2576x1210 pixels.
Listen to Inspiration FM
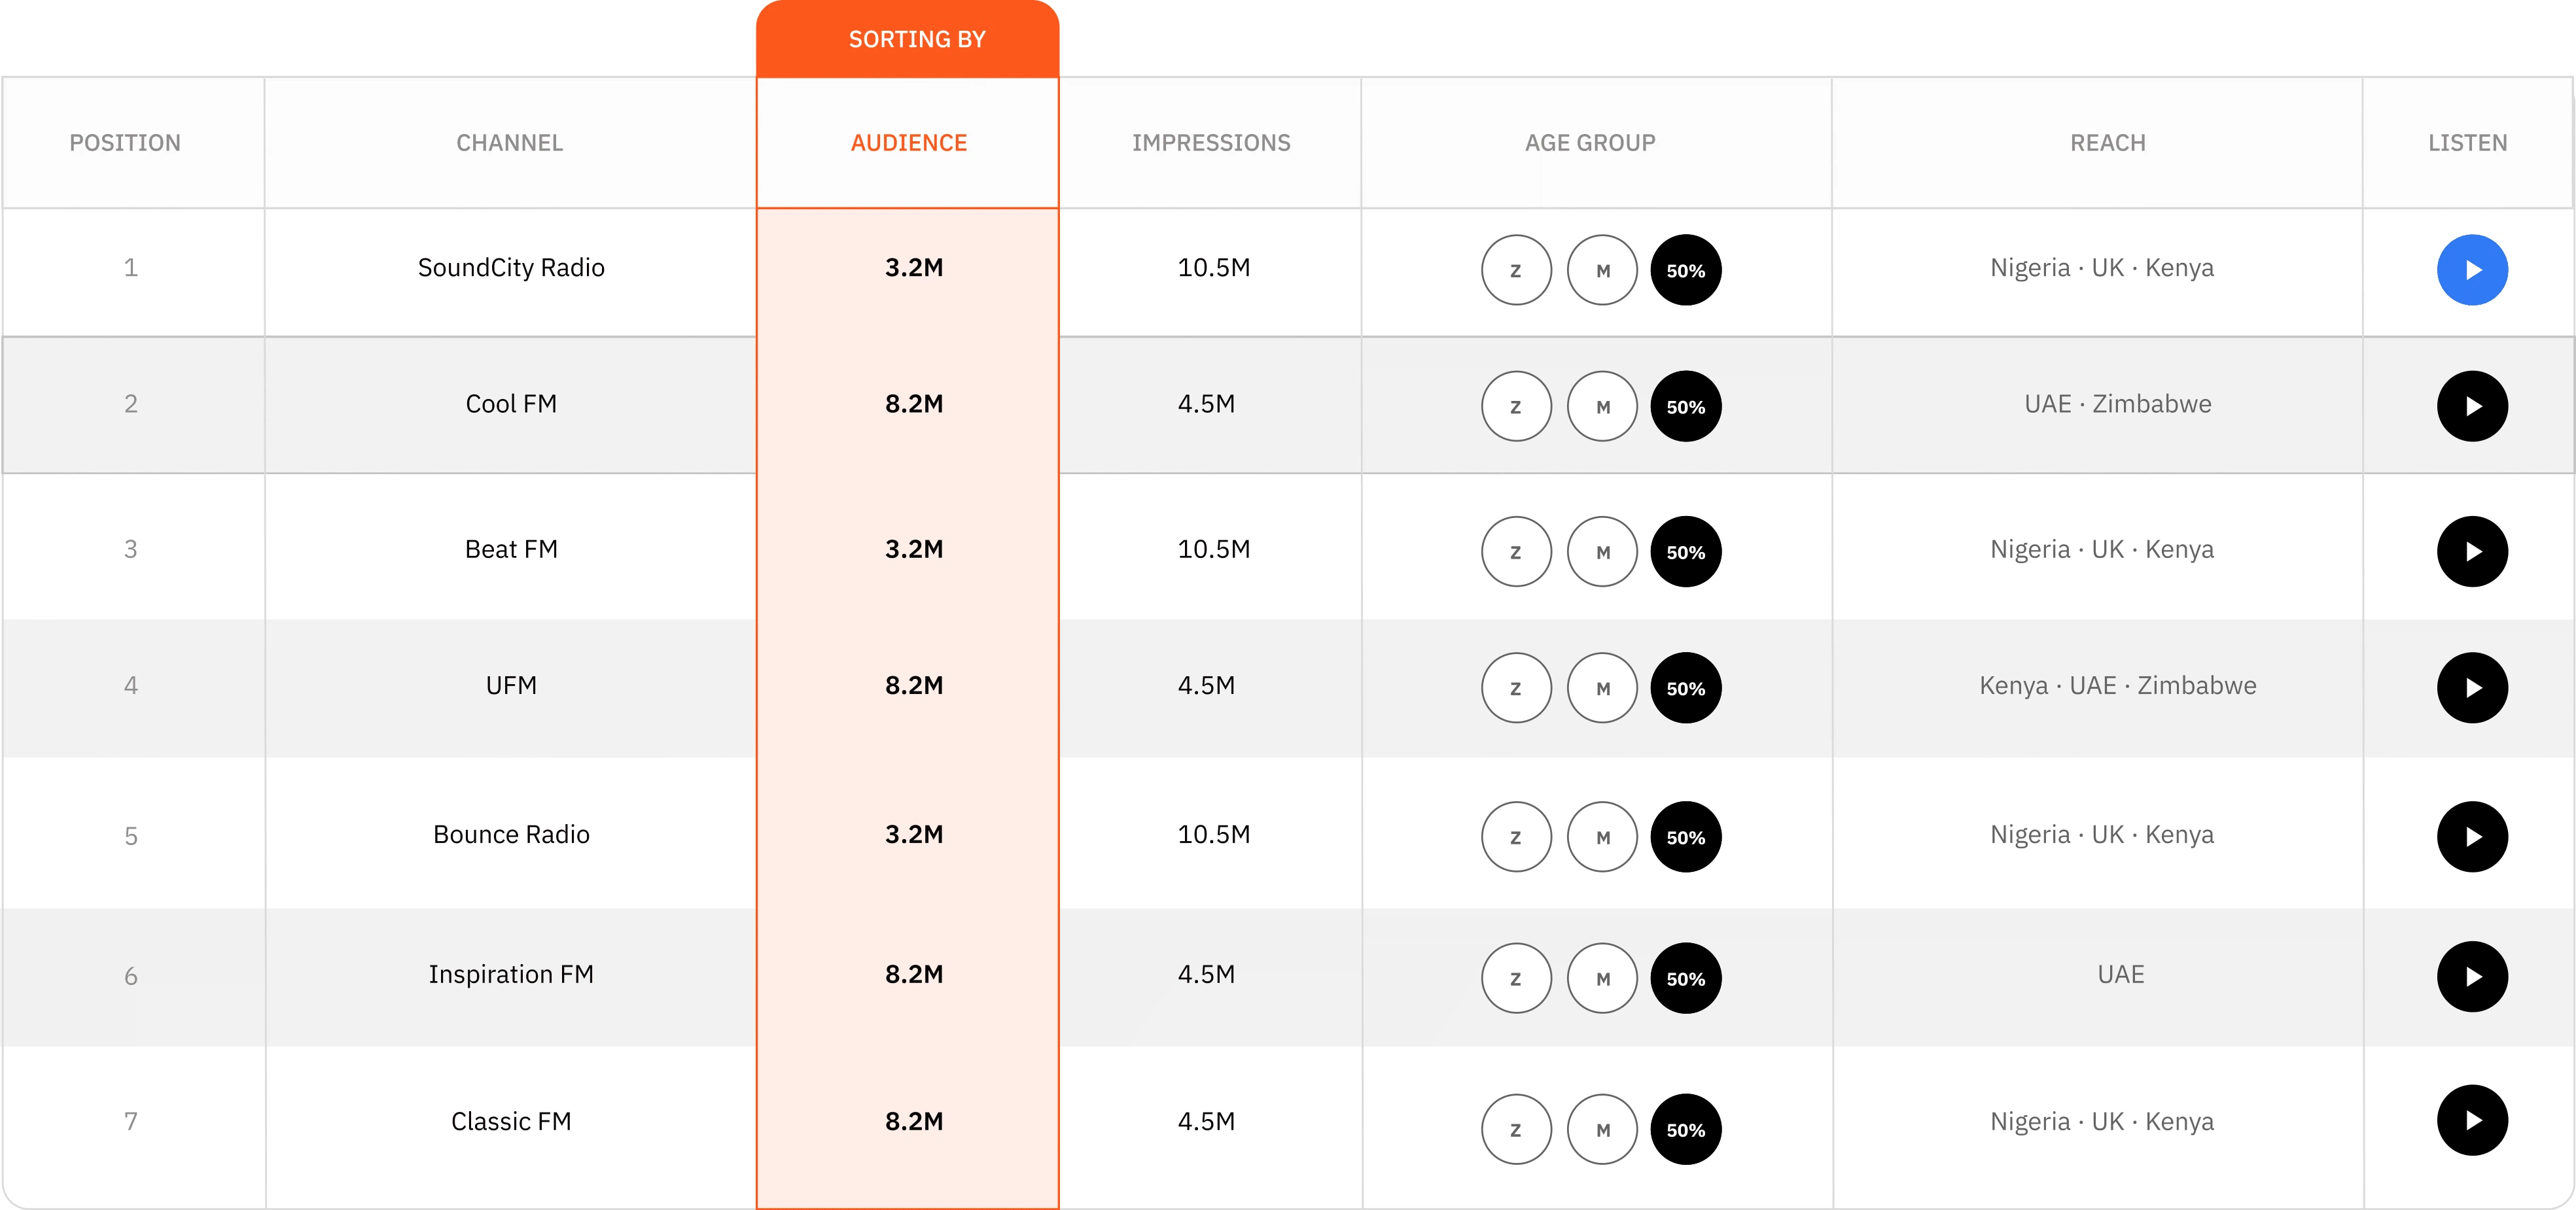click(x=2471, y=977)
